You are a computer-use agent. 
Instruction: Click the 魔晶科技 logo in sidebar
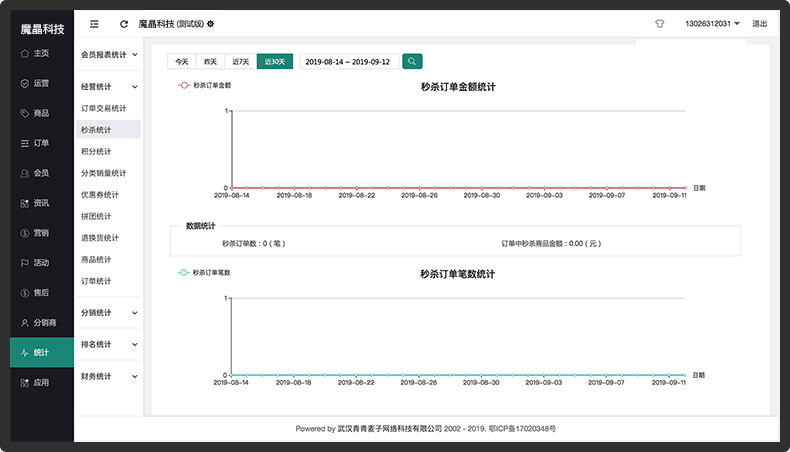42,29
